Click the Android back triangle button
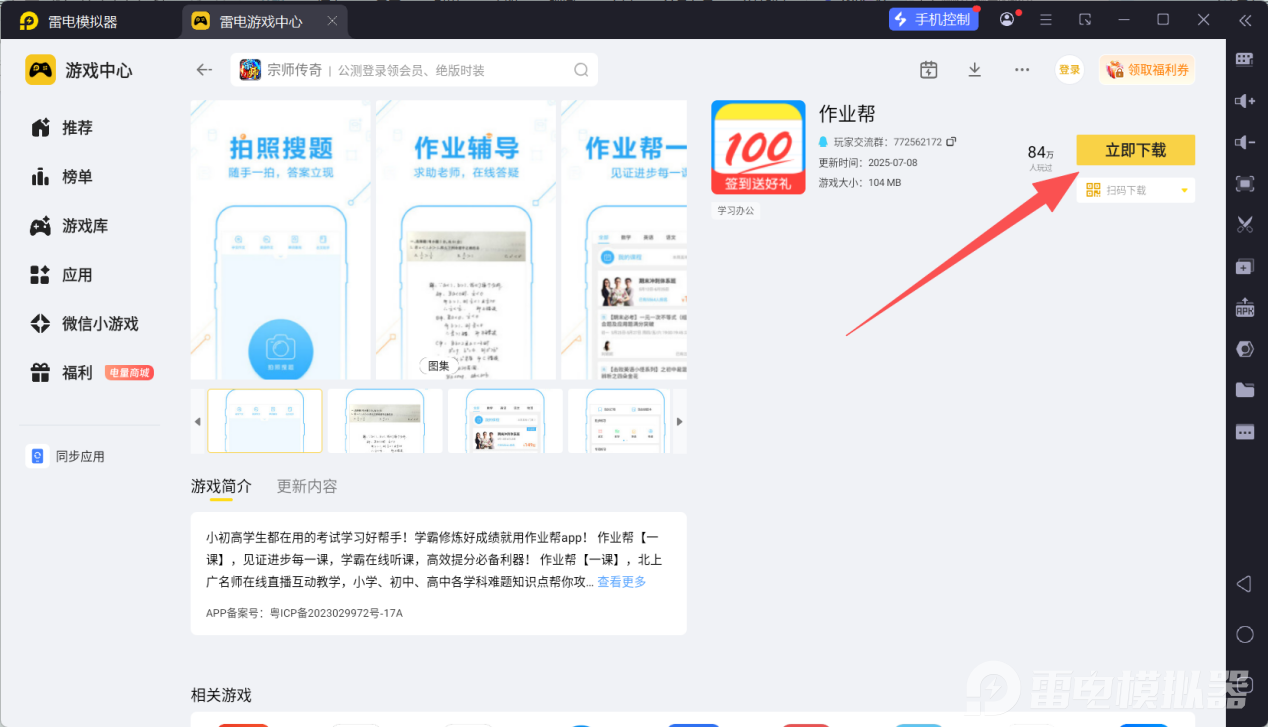This screenshot has width=1268, height=727. (x=1244, y=584)
